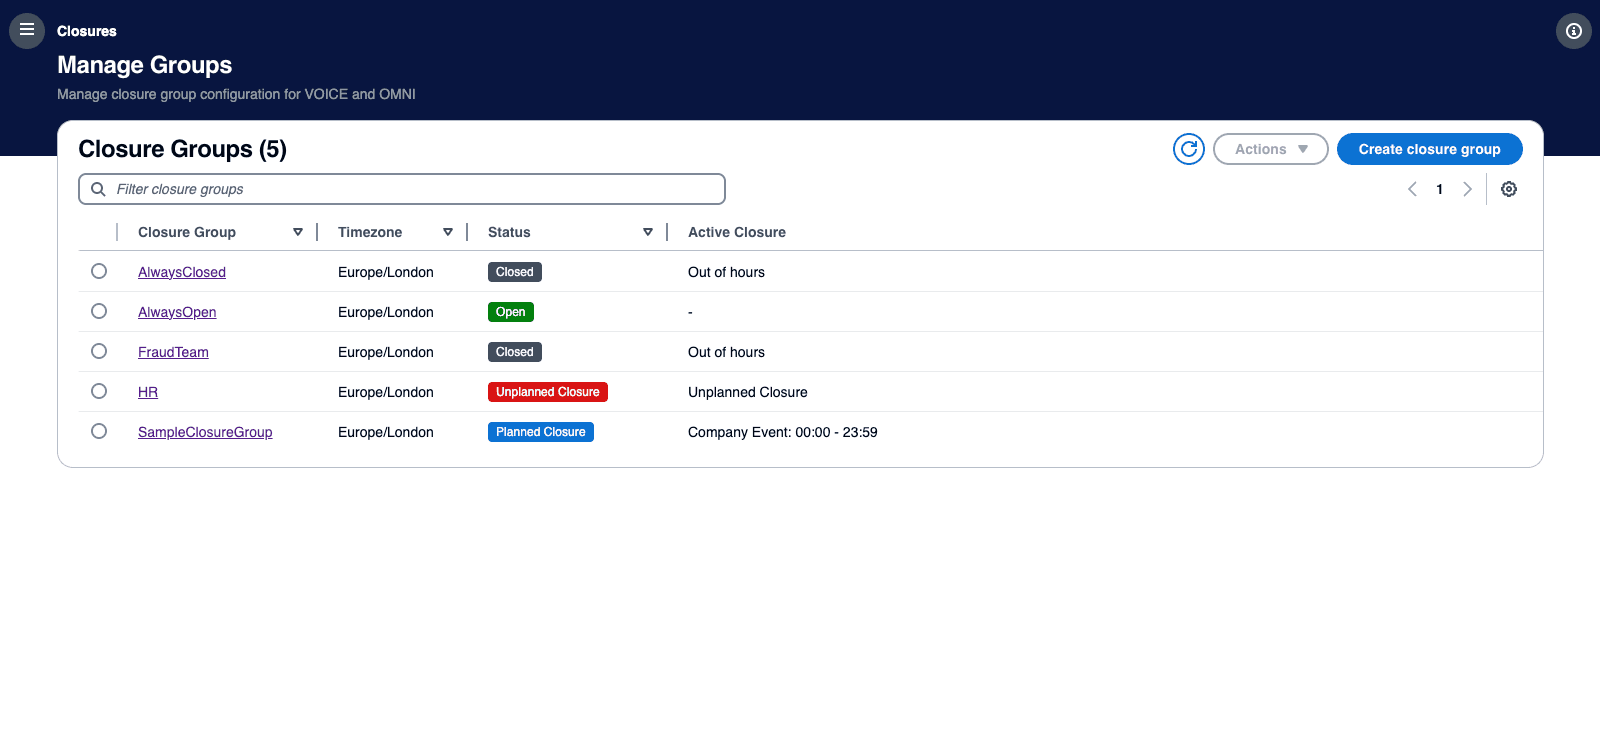Click the info icon in top-right corner

[1573, 31]
